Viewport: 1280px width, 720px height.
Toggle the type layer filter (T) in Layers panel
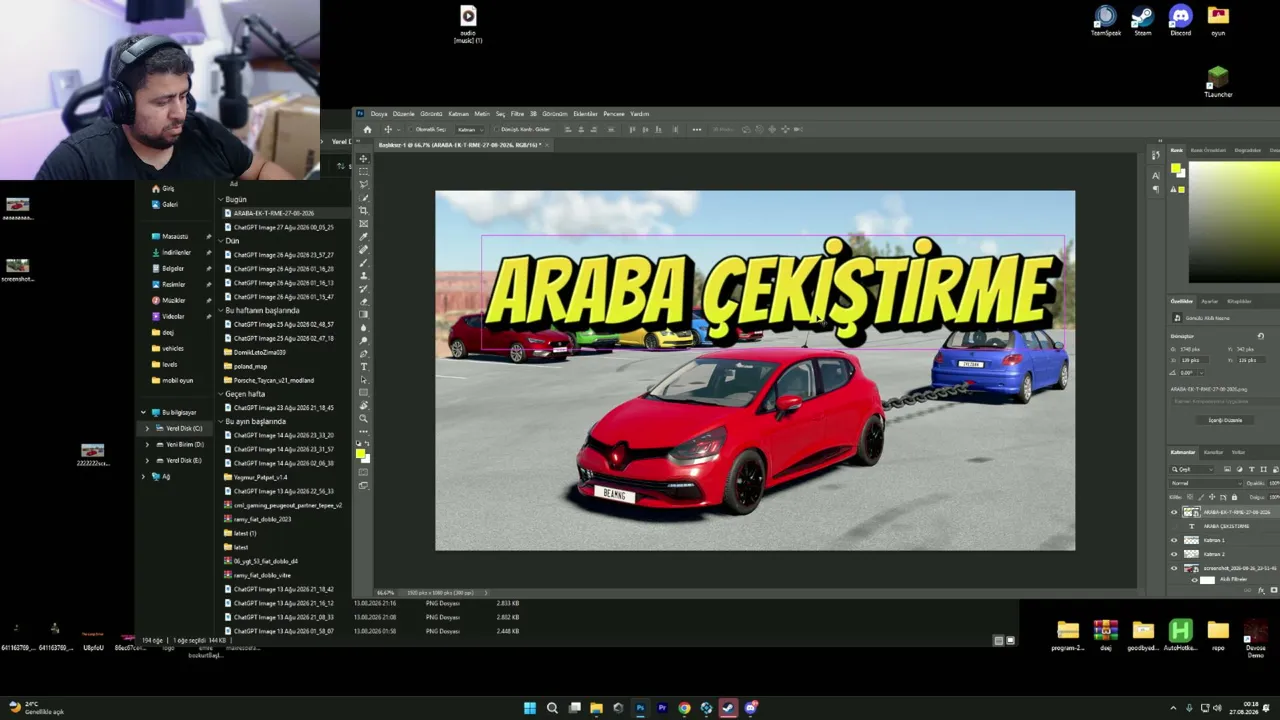click(1251, 469)
